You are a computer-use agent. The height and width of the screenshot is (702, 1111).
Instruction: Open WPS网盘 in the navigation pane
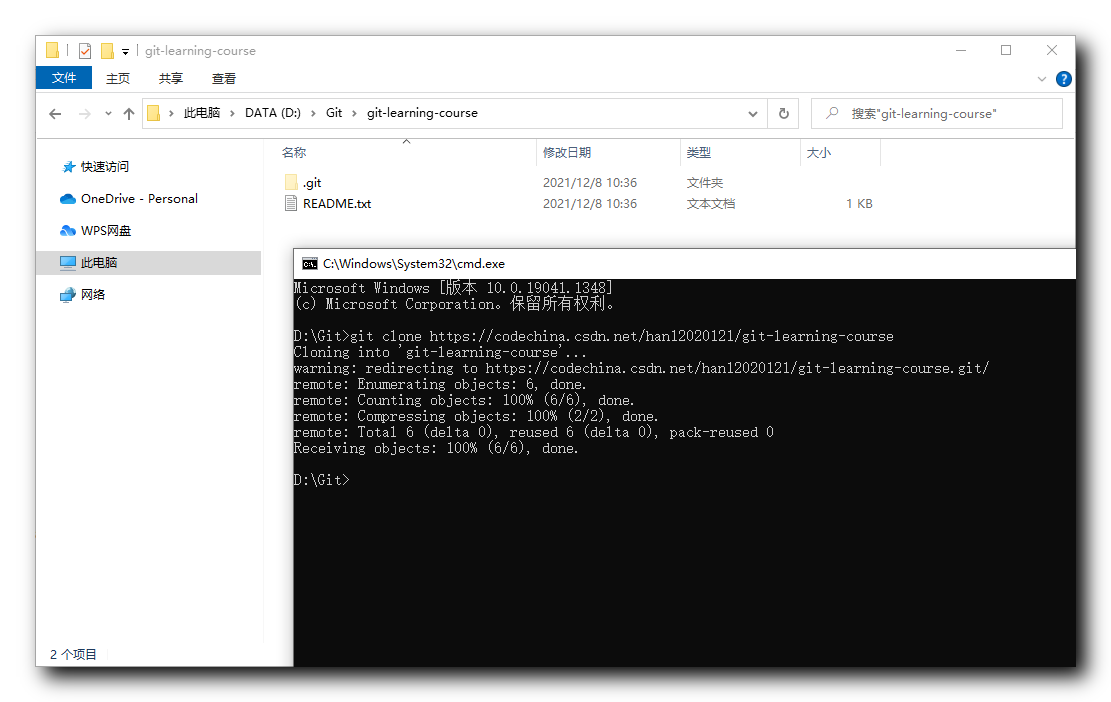click(106, 230)
